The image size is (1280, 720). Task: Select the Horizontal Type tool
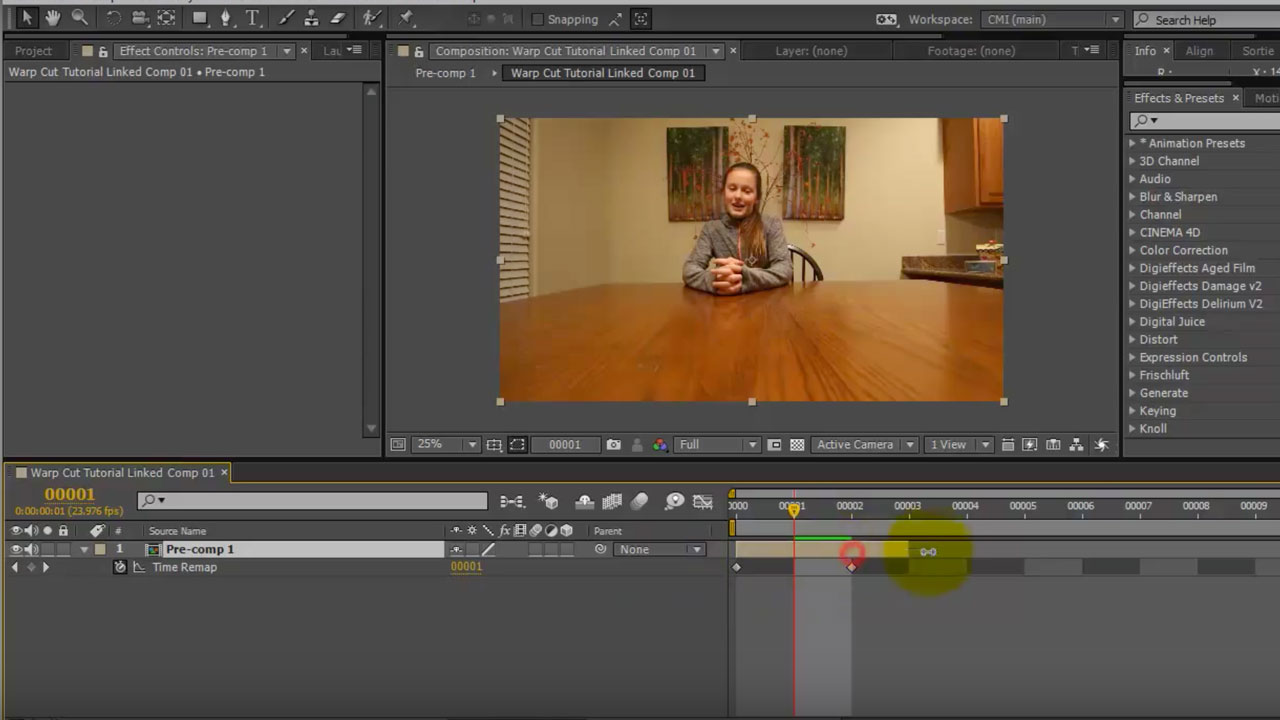tap(253, 18)
